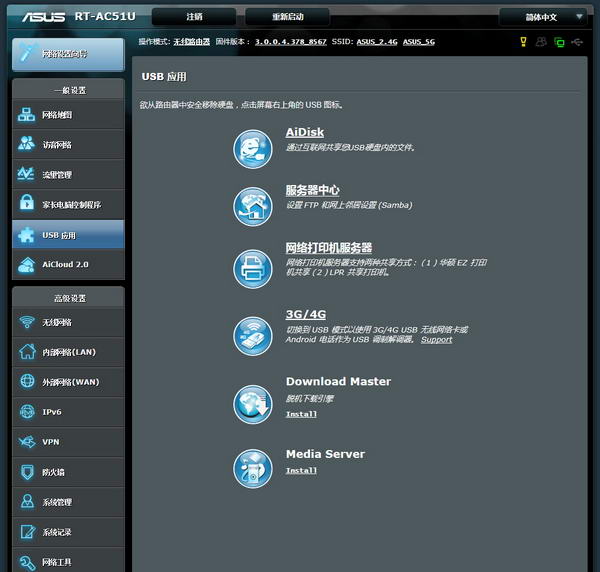Click the administration person icon
The image size is (600, 572).
(27, 501)
